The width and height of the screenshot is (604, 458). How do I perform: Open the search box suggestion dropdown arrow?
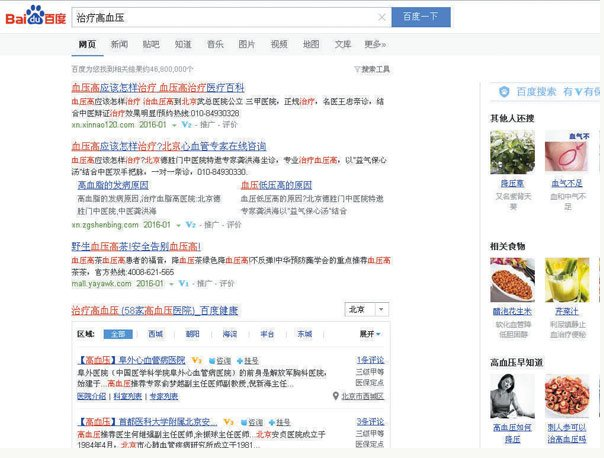[x=383, y=17]
